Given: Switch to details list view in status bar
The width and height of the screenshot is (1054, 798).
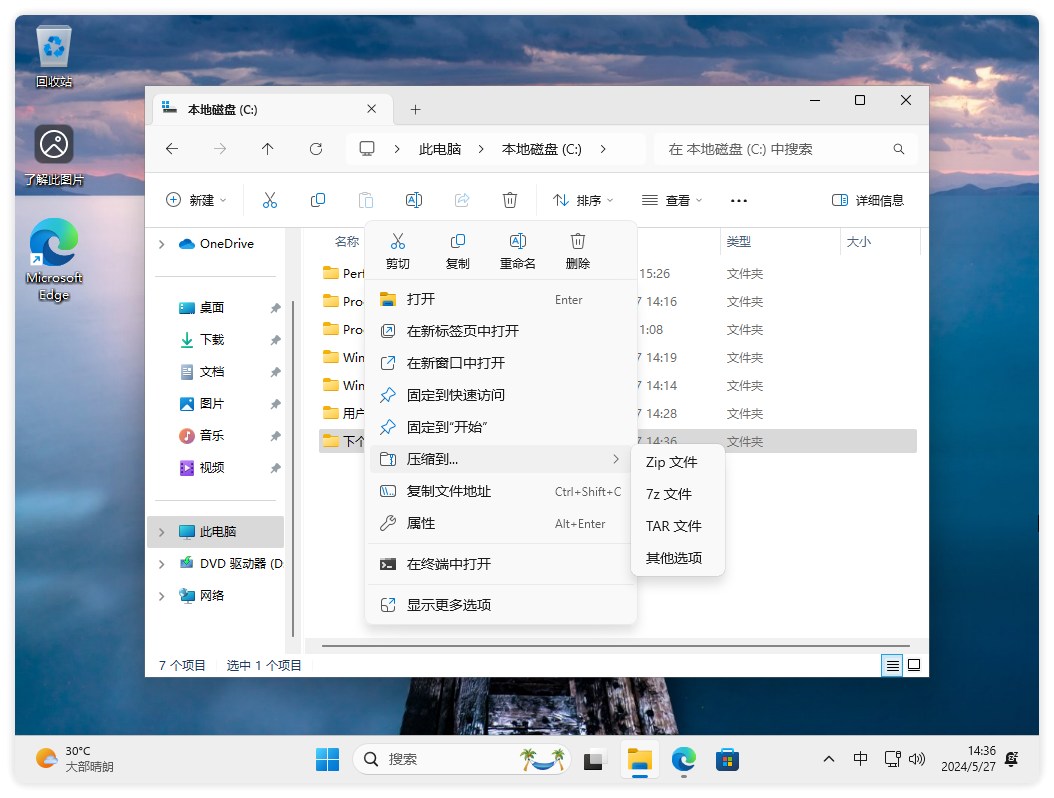Looking at the screenshot, I should click(x=892, y=665).
